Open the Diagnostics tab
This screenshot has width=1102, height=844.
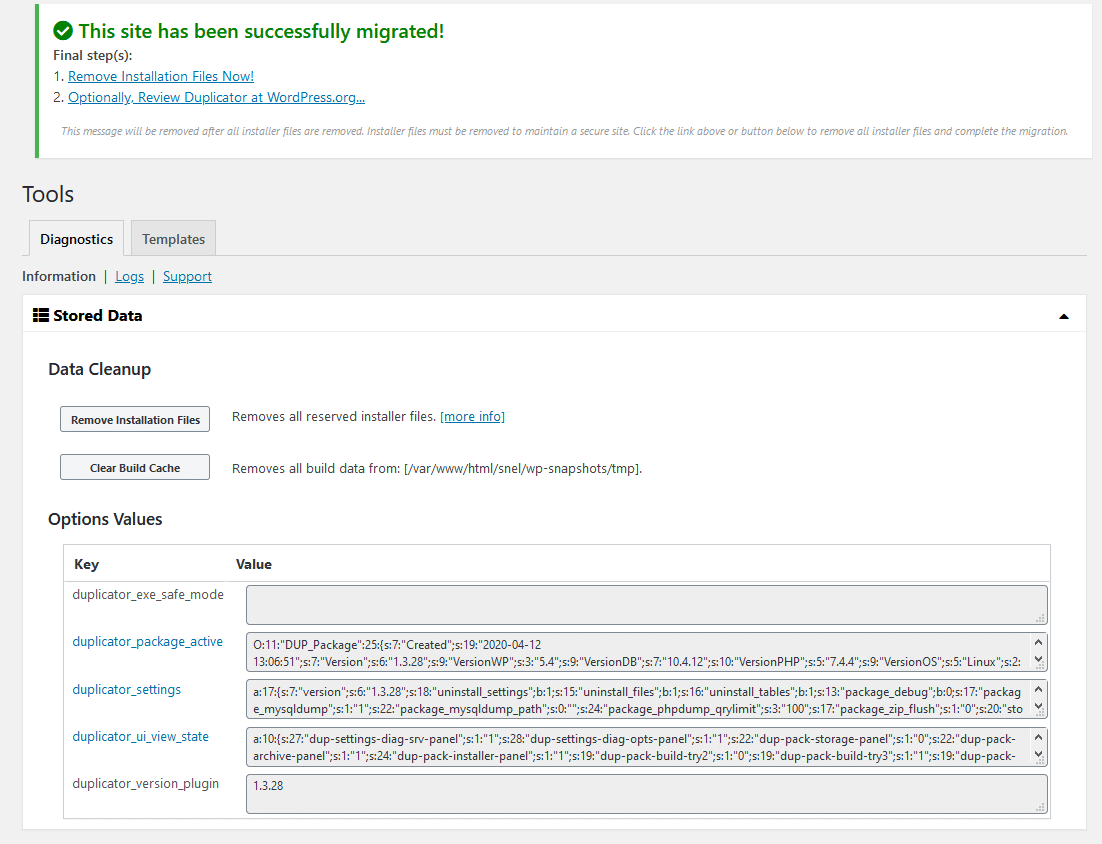tap(76, 239)
